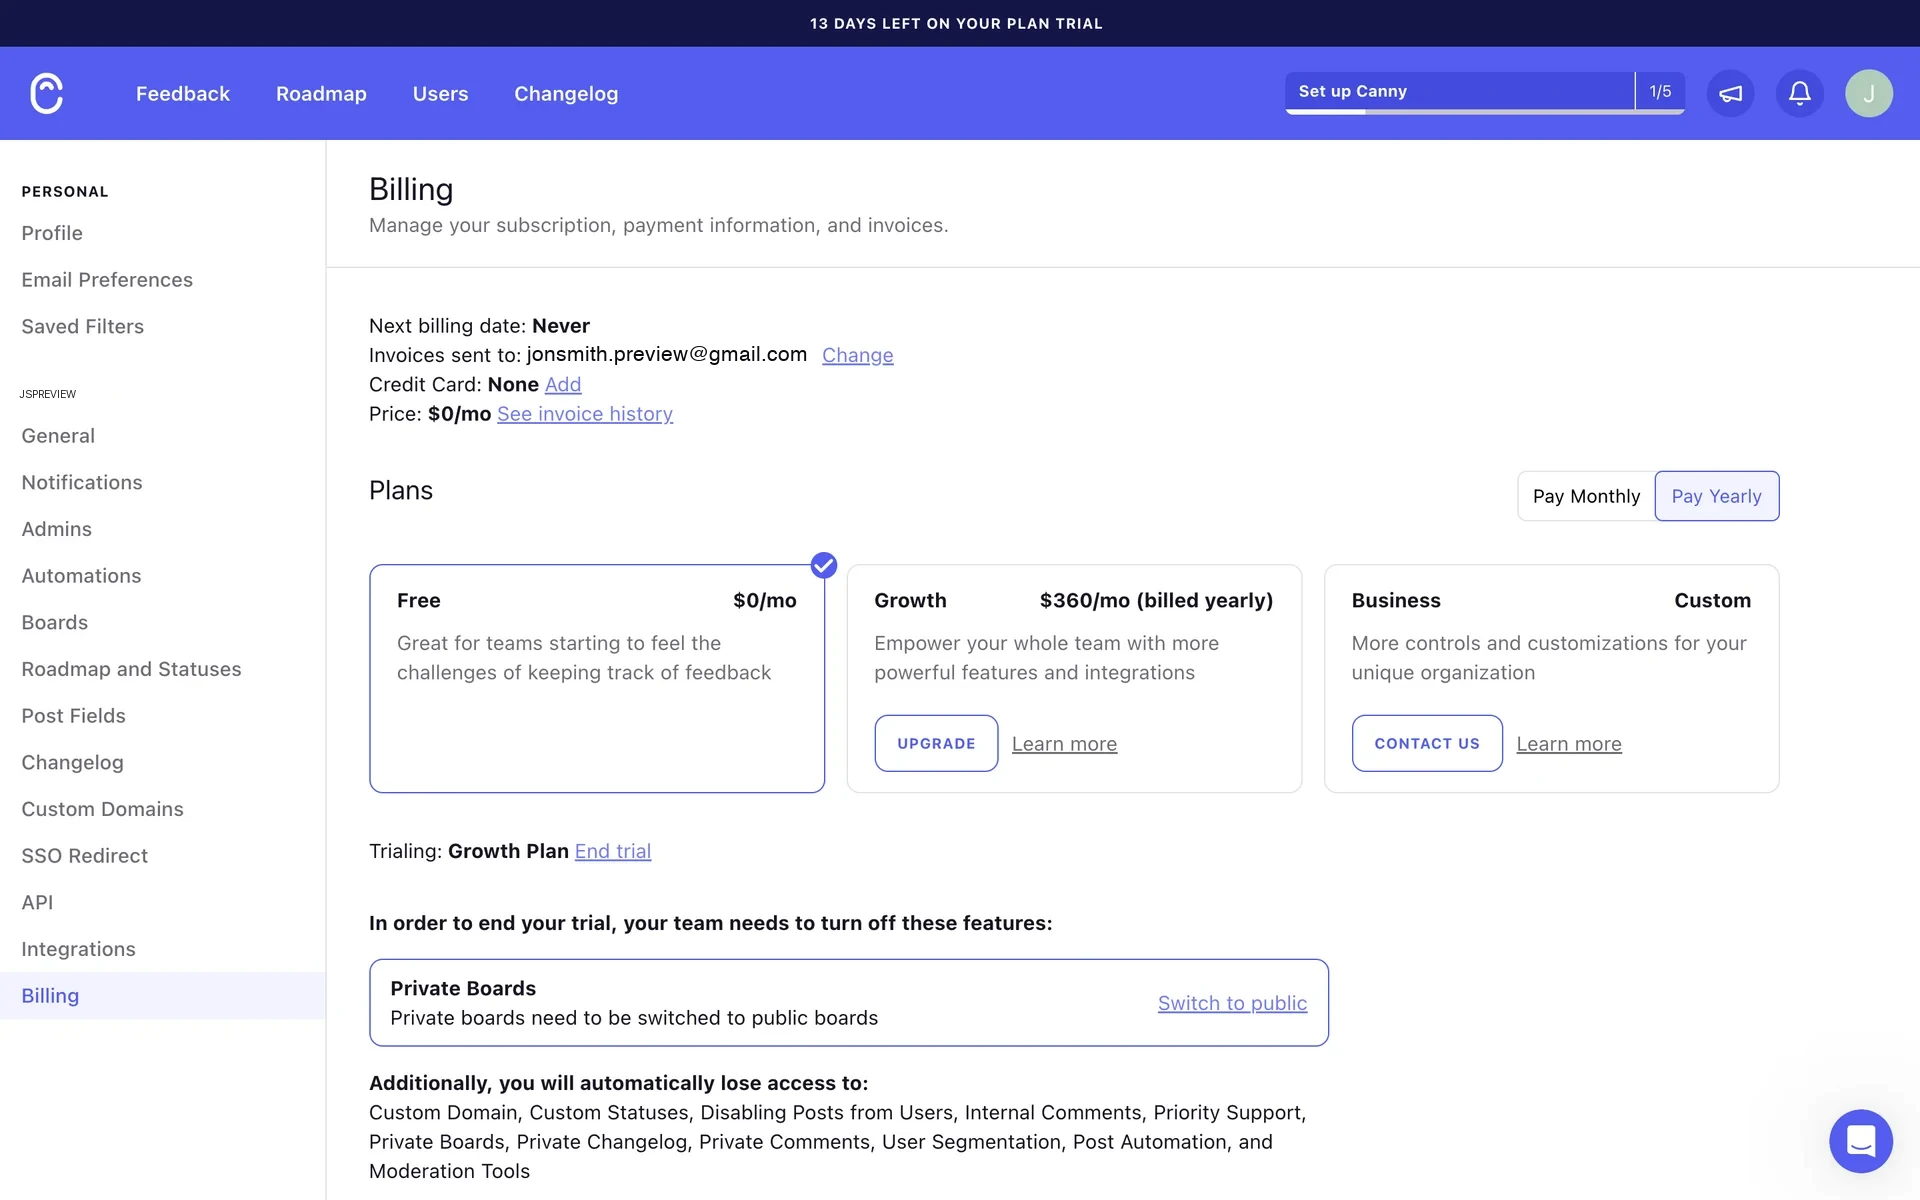The height and width of the screenshot is (1200, 1920).
Task: Open the Feedback tab
Action: pos(183,93)
